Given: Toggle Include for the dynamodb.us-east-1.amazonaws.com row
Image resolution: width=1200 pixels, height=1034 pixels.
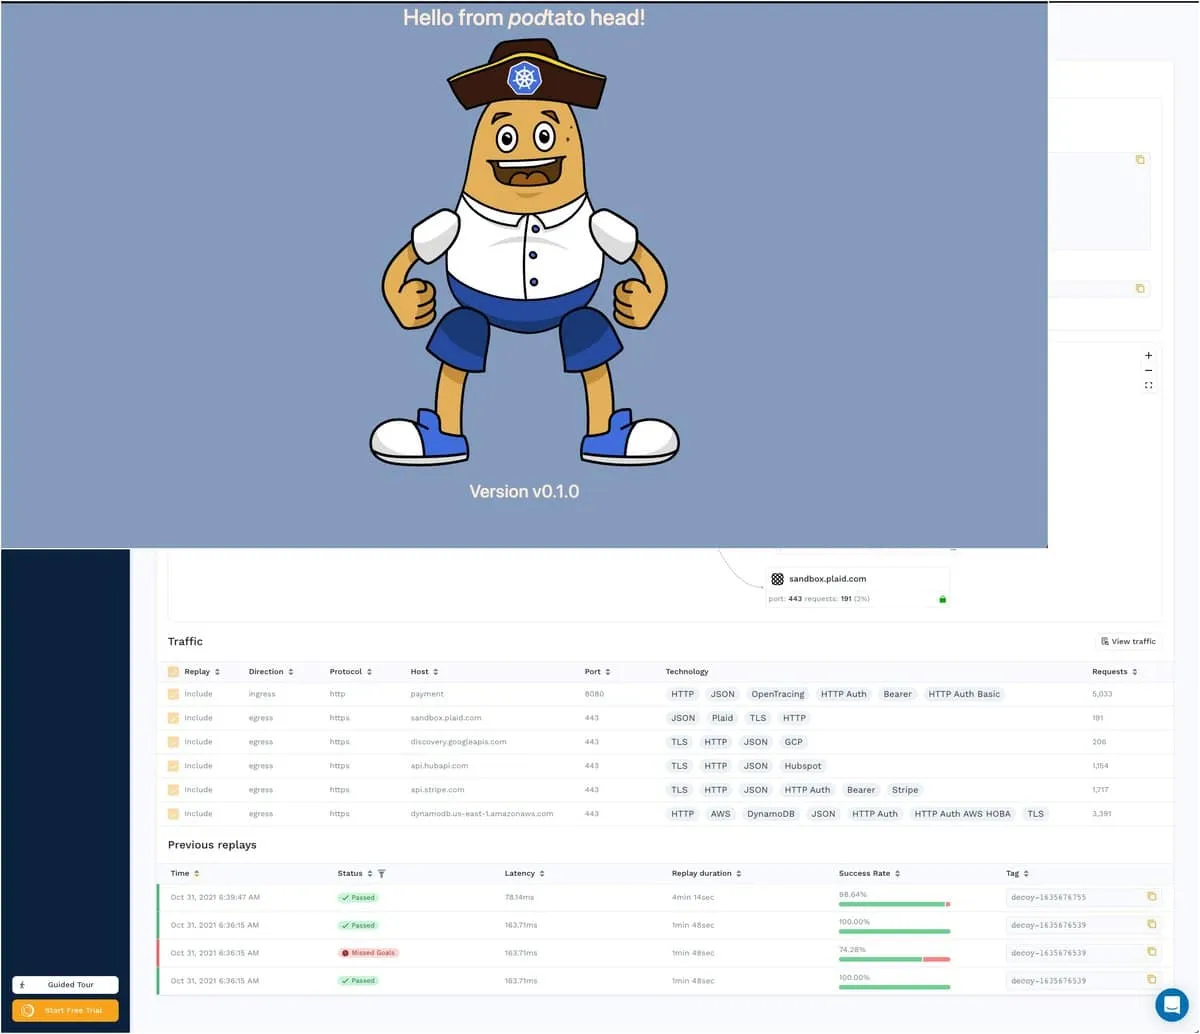Looking at the screenshot, I should tap(172, 813).
